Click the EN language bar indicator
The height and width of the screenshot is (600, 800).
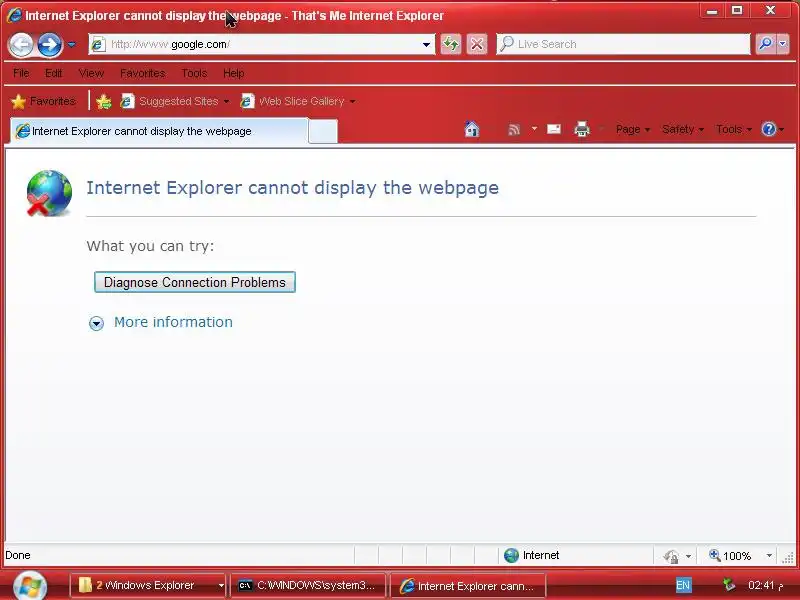point(683,585)
